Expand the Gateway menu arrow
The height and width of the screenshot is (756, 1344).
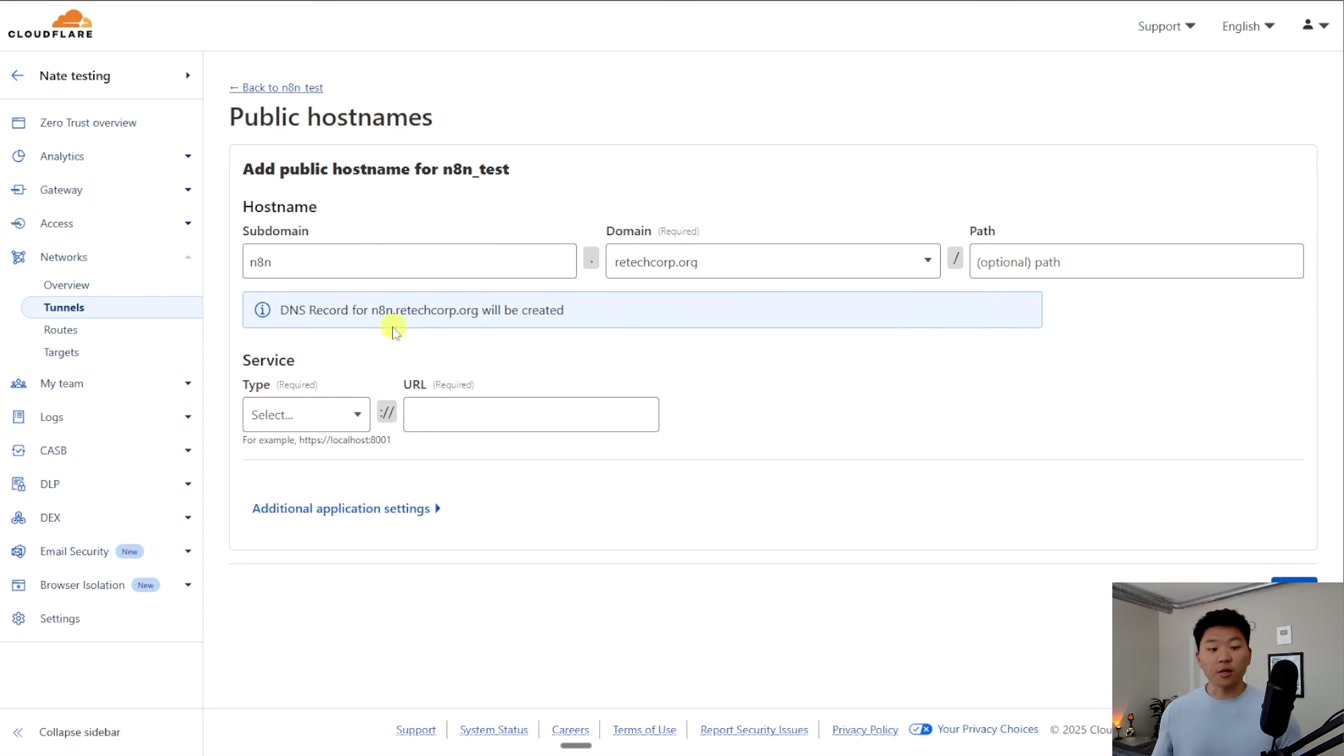187,190
